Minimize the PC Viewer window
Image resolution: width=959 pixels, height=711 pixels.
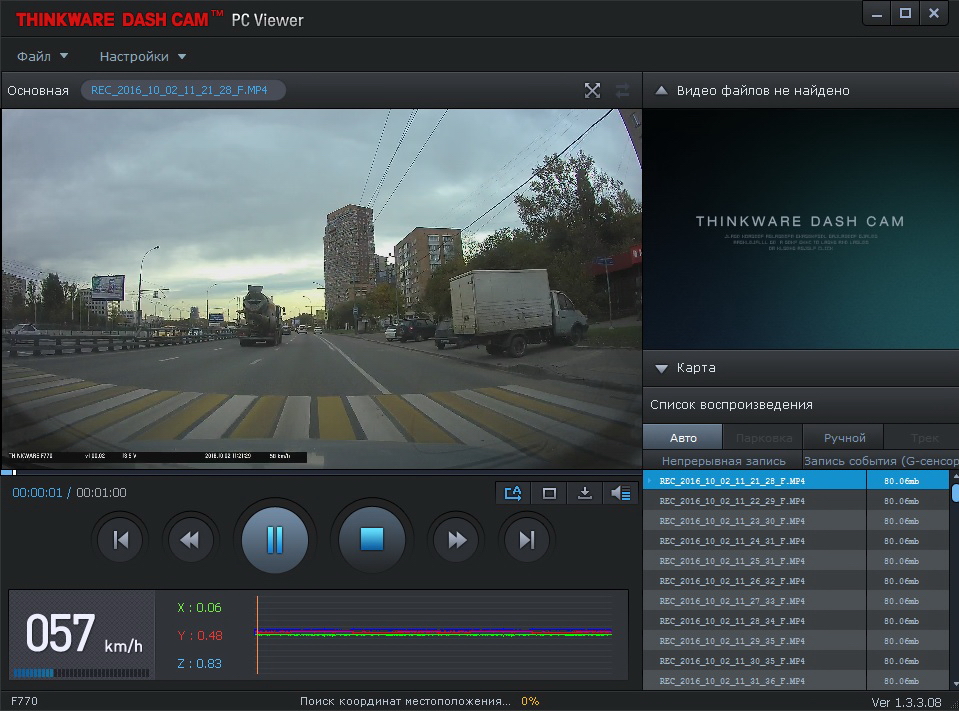click(x=876, y=13)
